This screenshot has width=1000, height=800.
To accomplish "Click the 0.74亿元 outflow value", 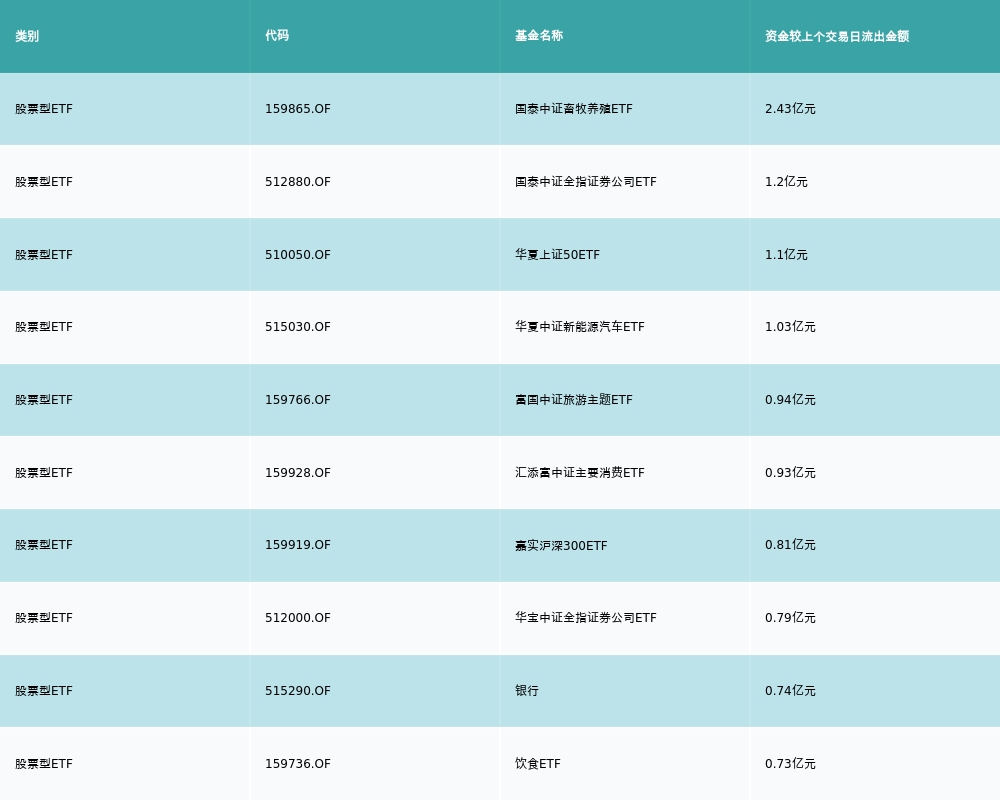I will pyautogui.click(x=790, y=691).
